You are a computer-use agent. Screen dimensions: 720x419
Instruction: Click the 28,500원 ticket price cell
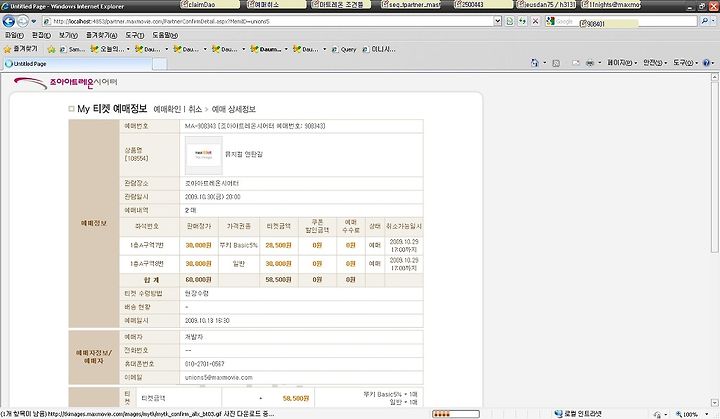pos(278,245)
